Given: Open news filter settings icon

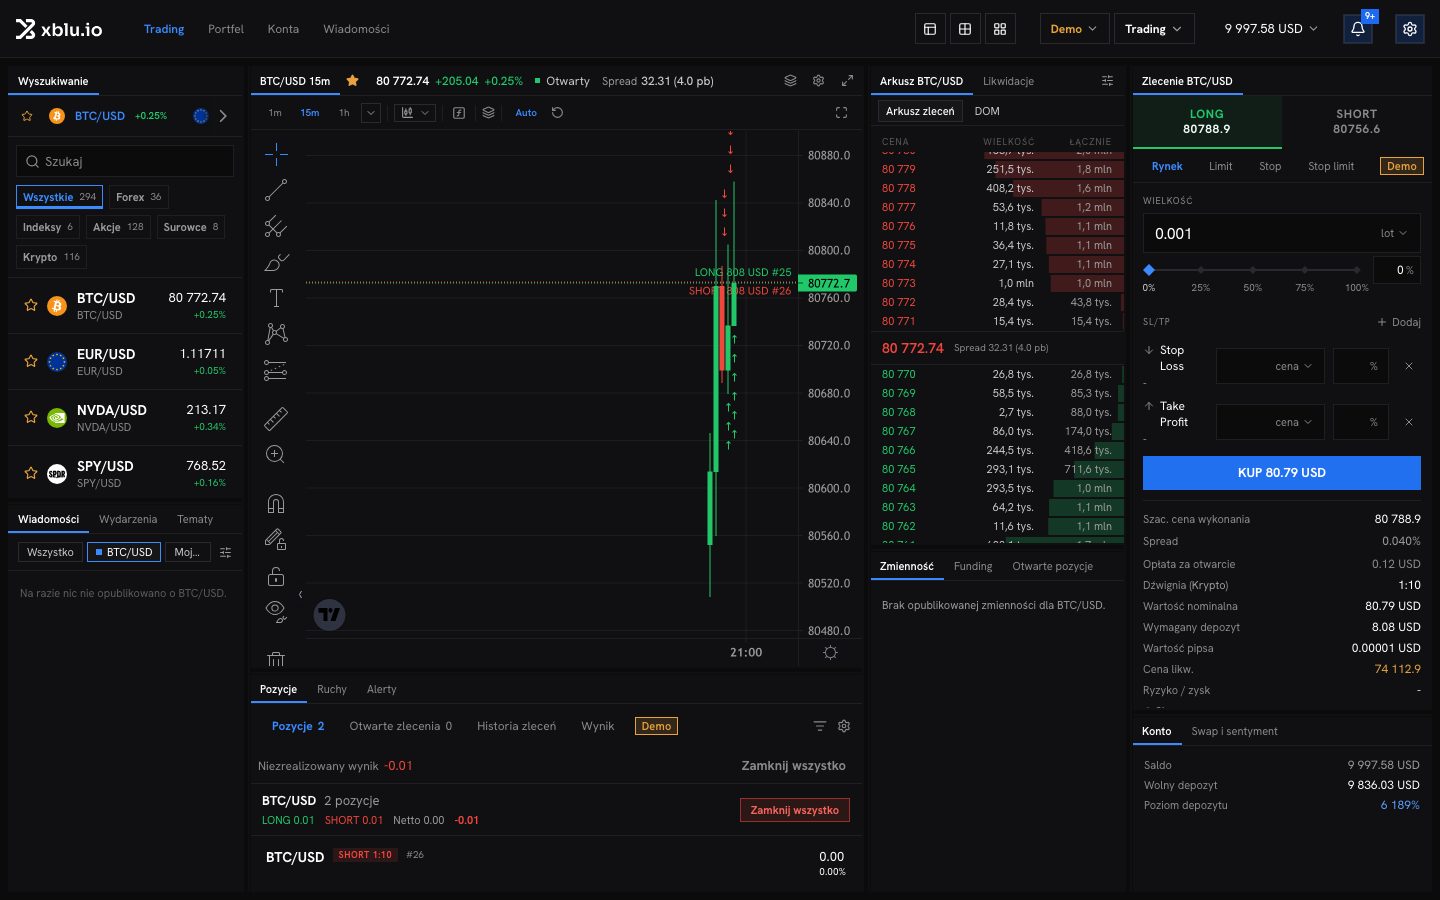Looking at the screenshot, I should point(226,552).
